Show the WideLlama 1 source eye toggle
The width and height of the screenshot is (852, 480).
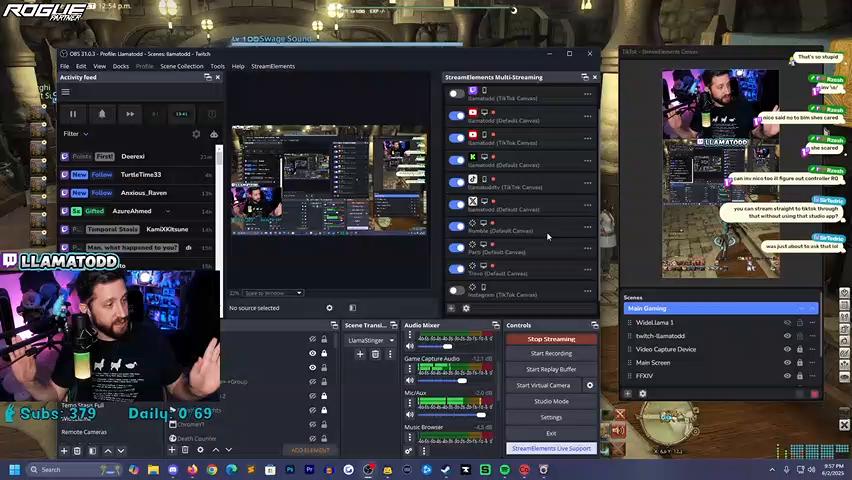click(787, 322)
